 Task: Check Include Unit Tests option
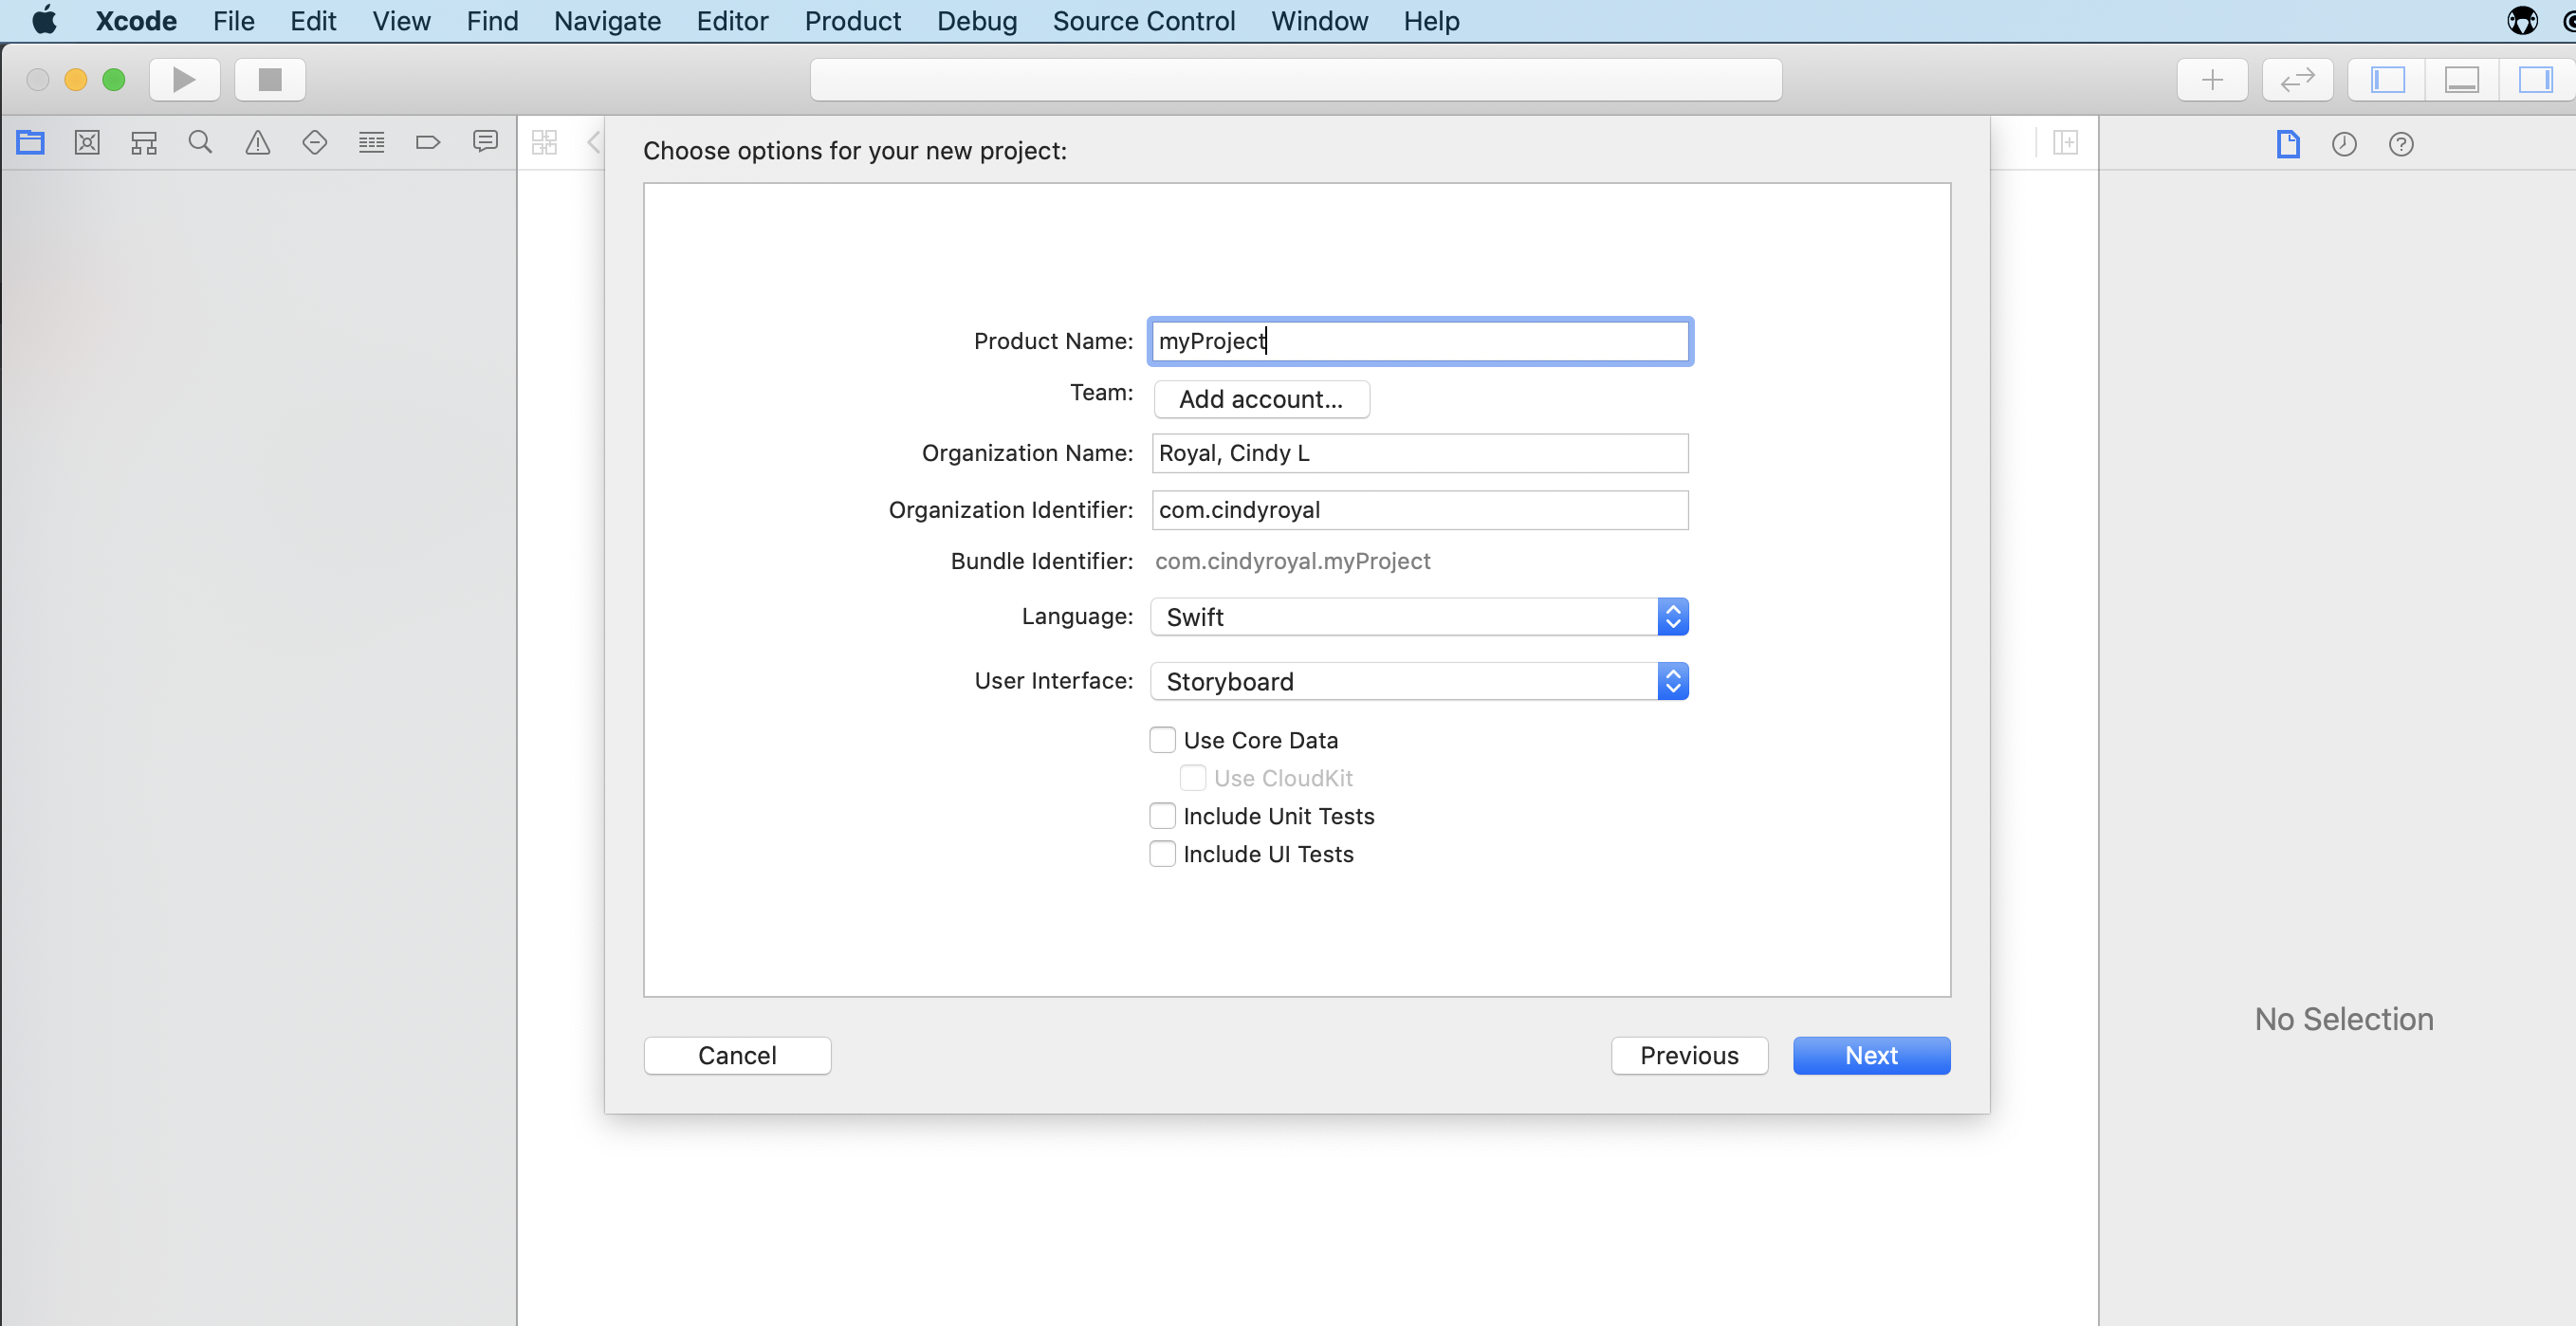pos(1162,816)
